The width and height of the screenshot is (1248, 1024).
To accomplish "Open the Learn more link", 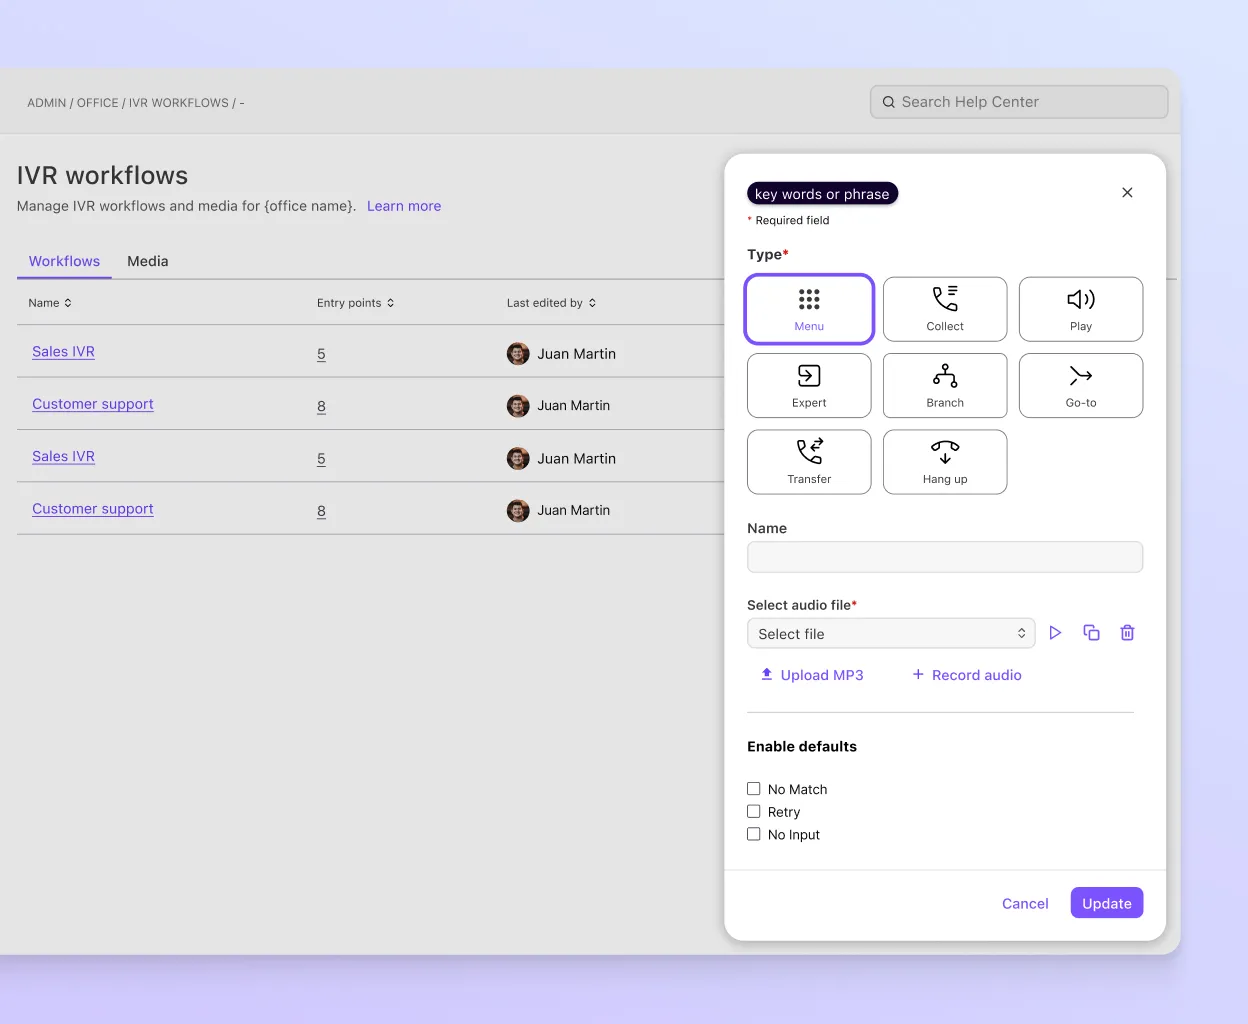I will pyautogui.click(x=404, y=206).
